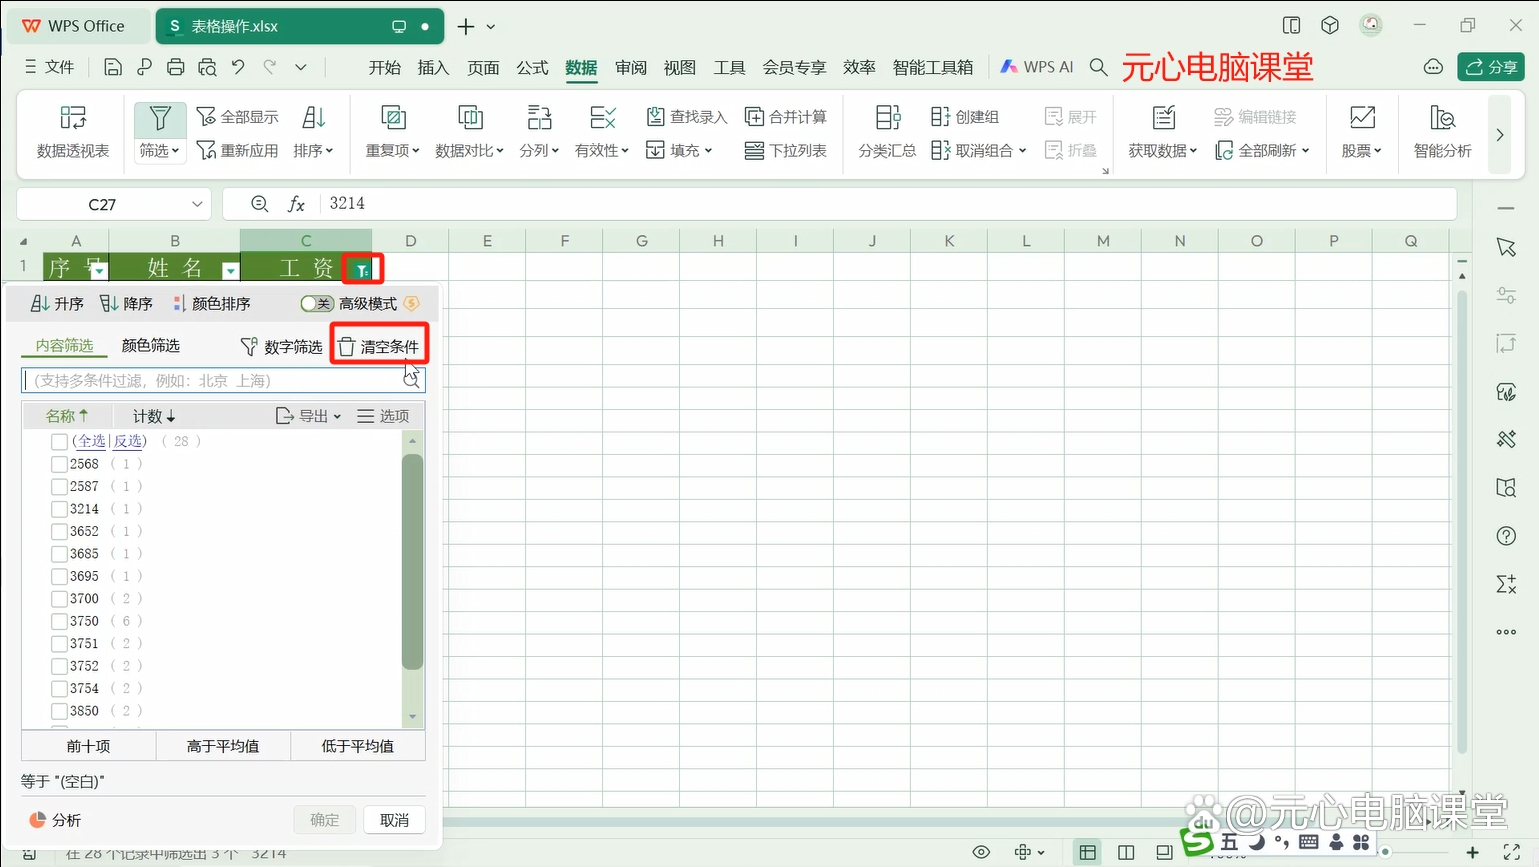Open the 工资 column filter dropdown

[361, 270]
